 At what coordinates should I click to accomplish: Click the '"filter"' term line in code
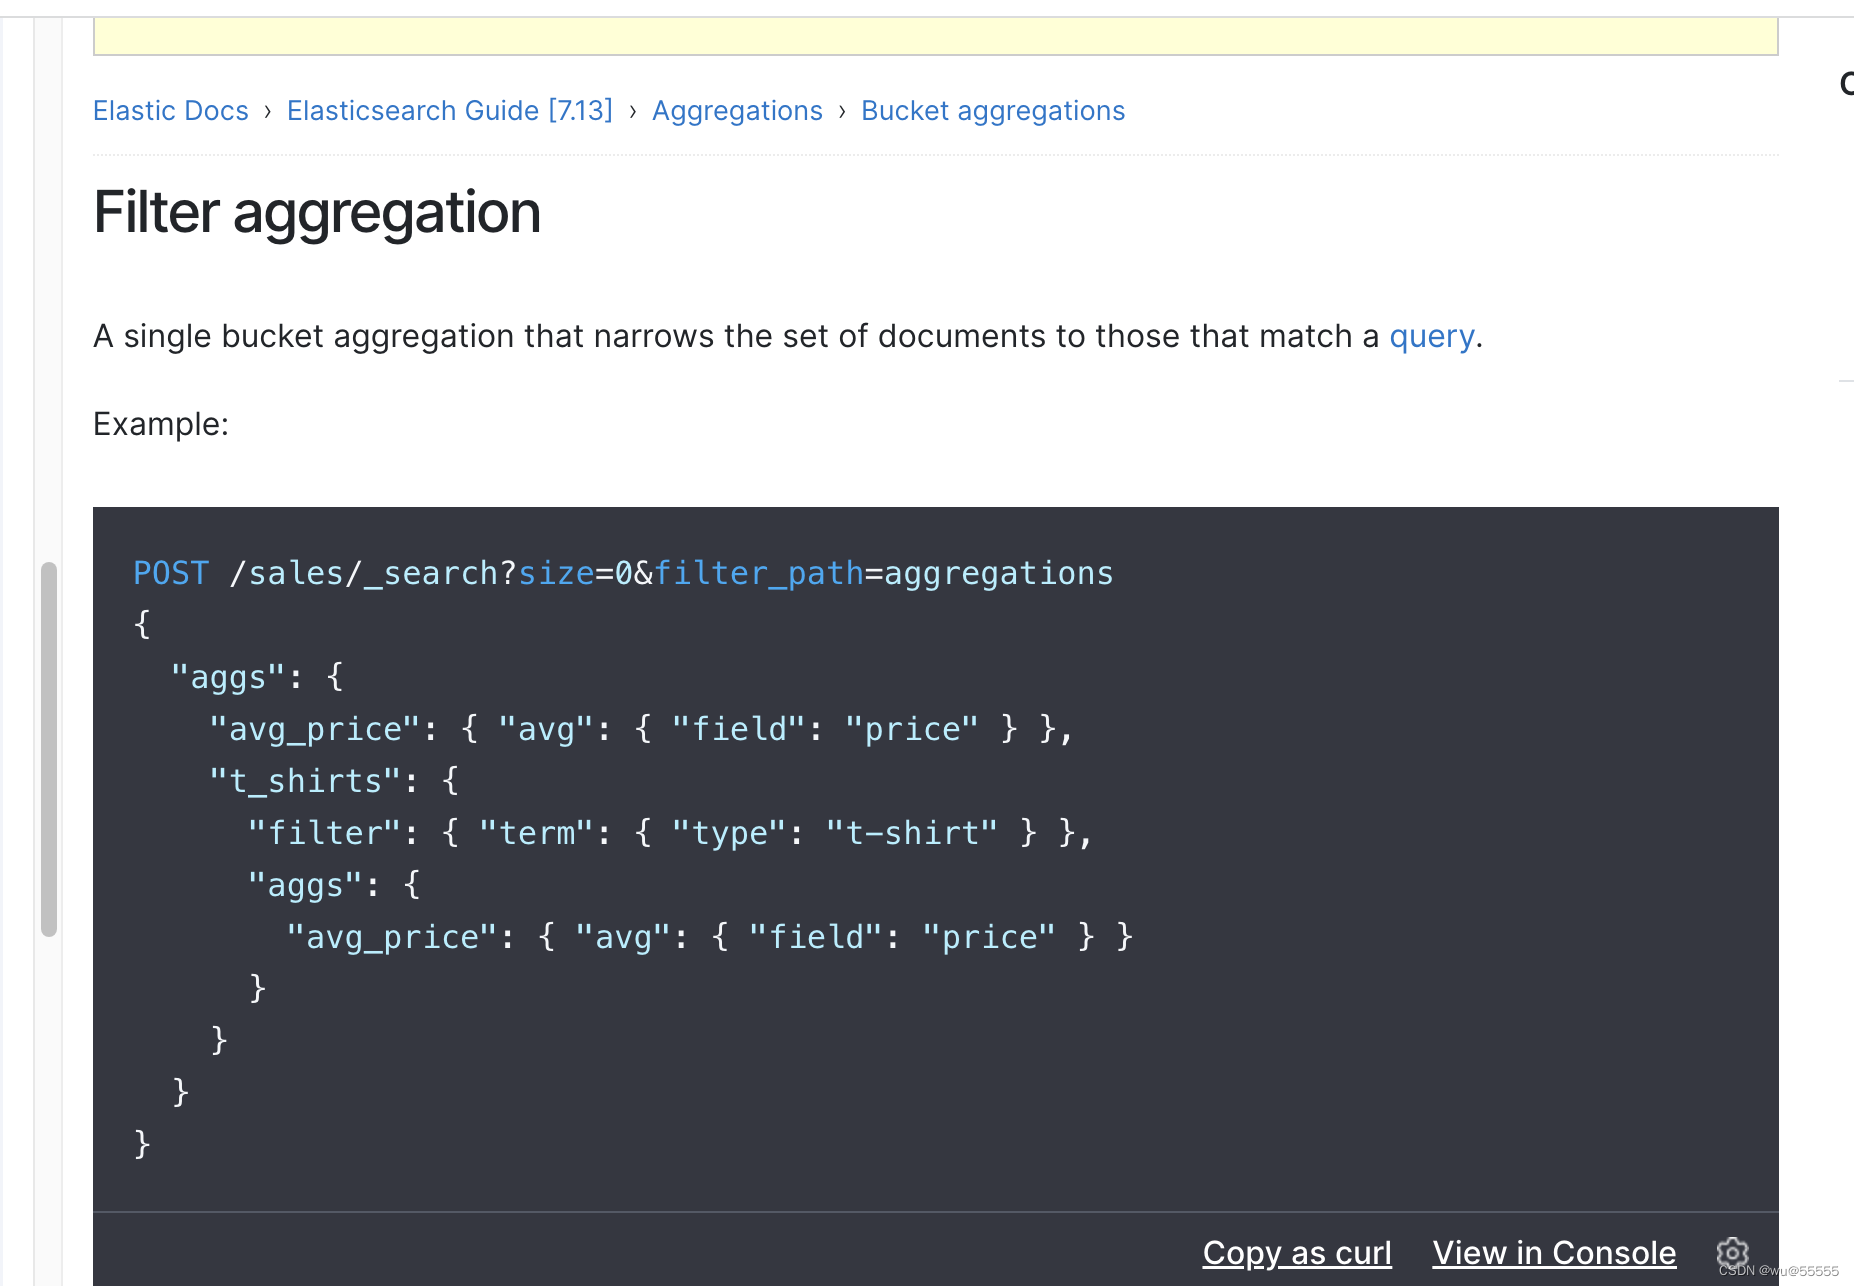coord(670,833)
